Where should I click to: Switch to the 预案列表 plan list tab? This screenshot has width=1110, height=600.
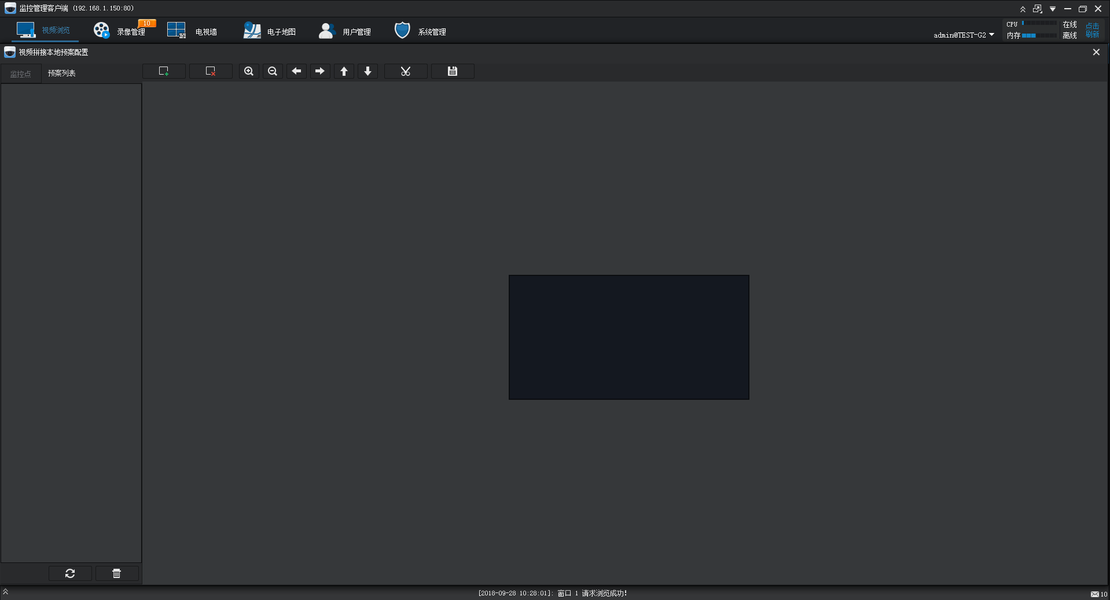click(x=62, y=73)
